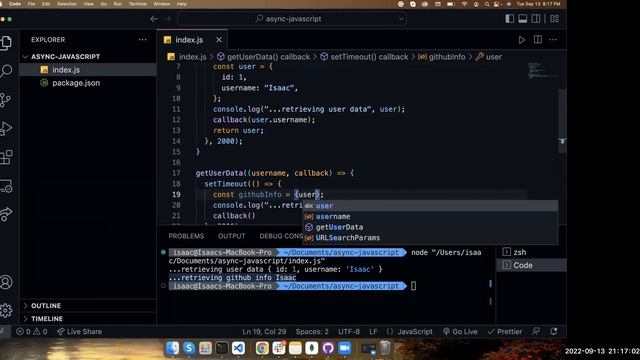Open Google Chrome in the Dock
640x360 pixels.
click(262, 348)
